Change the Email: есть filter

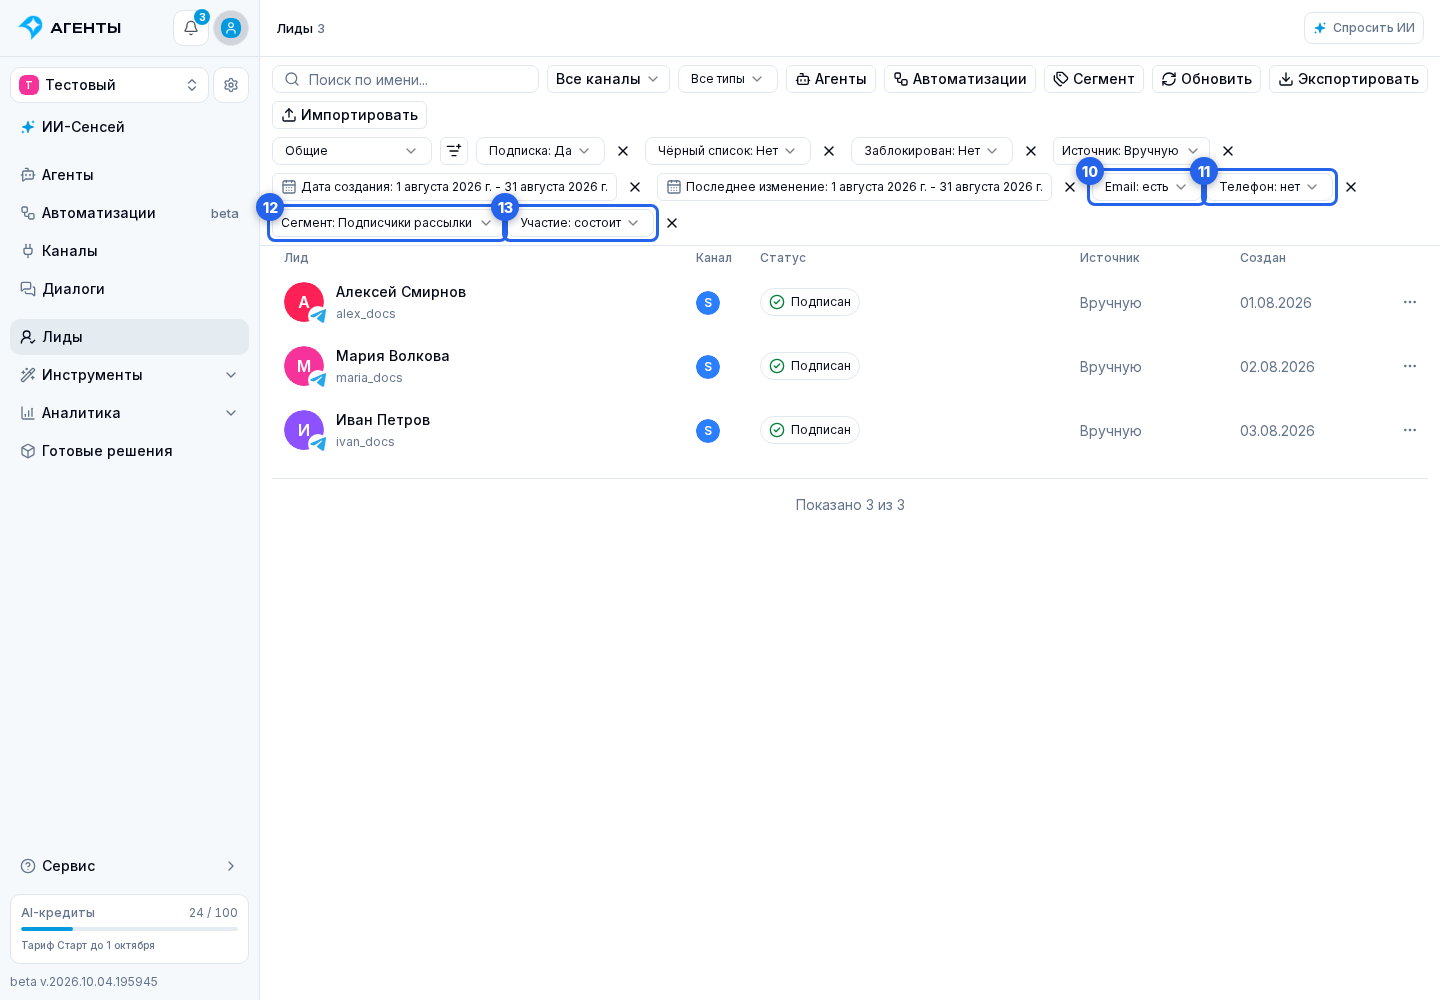click(x=1146, y=187)
